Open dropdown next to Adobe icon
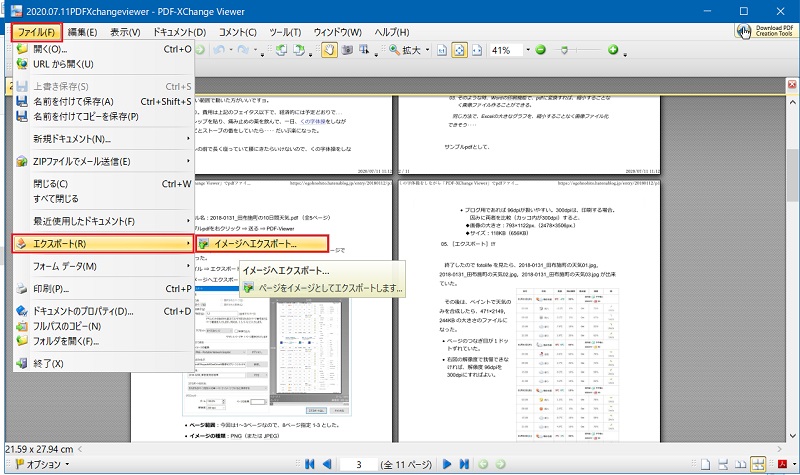Screen dimensions: 800x475 coord(793,464)
